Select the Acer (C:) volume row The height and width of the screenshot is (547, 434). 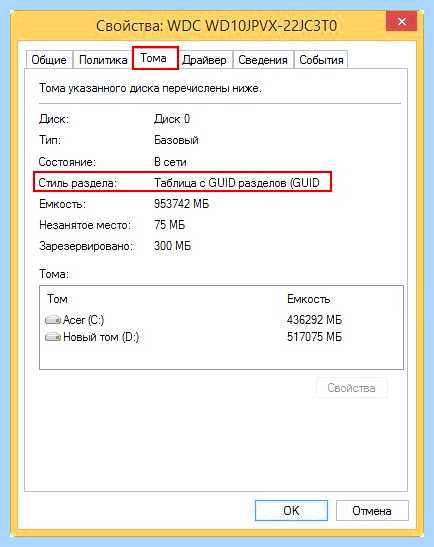221,320
